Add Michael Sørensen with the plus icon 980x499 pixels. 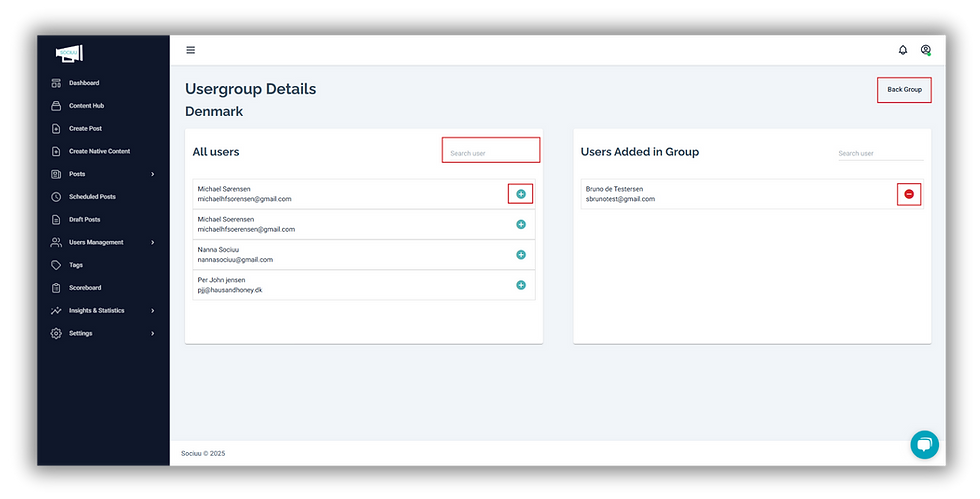521,194
